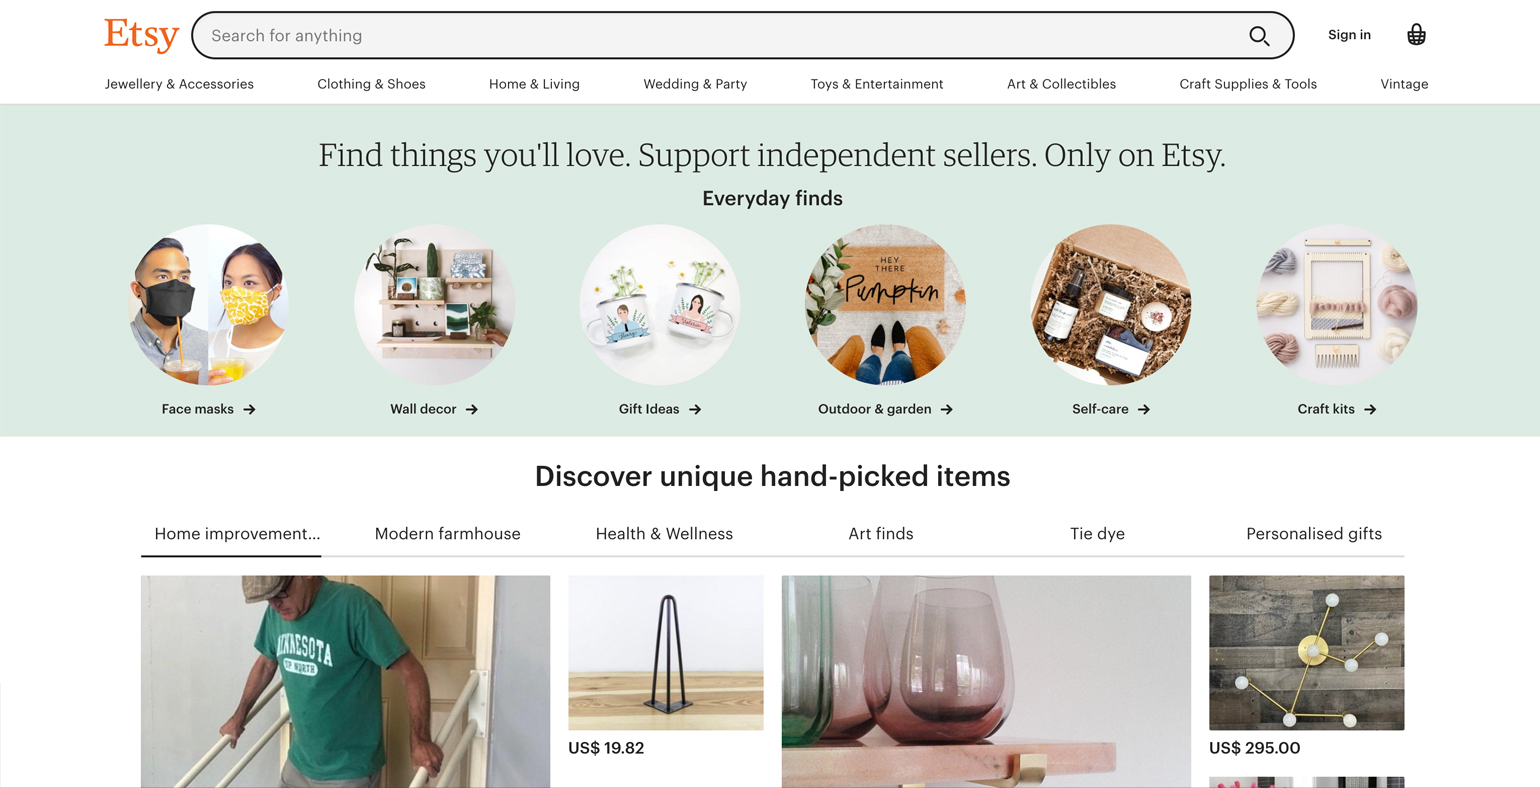Select the Personalised gifts tab

point(1313,533)
